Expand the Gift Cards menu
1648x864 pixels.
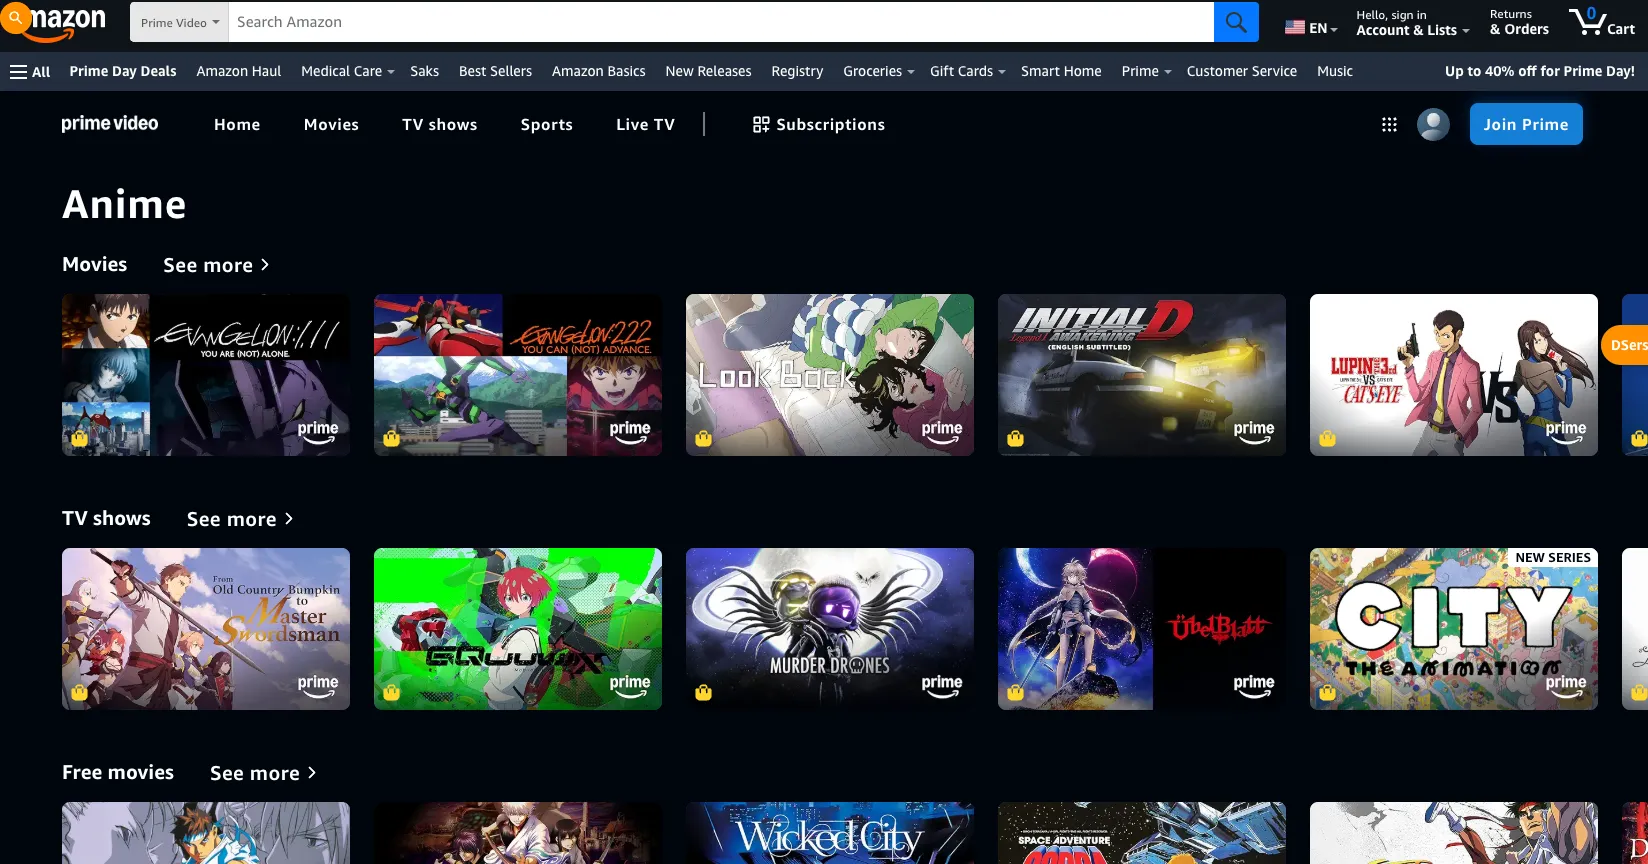967,71
